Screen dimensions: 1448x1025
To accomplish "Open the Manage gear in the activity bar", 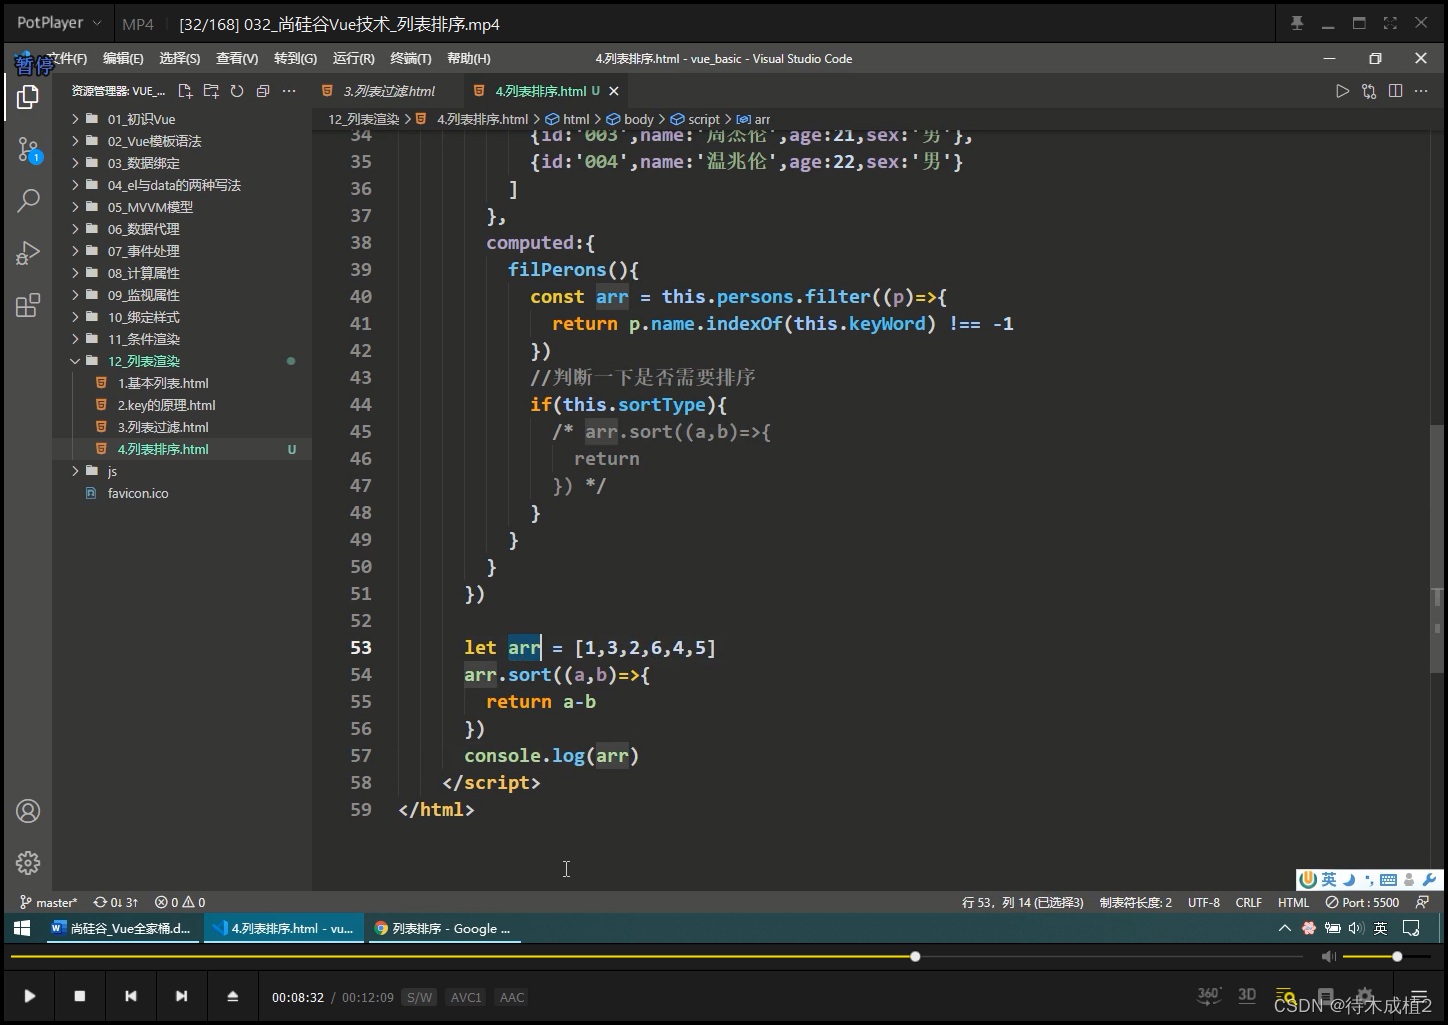I will pyautogui.click(x=28, y=862).
